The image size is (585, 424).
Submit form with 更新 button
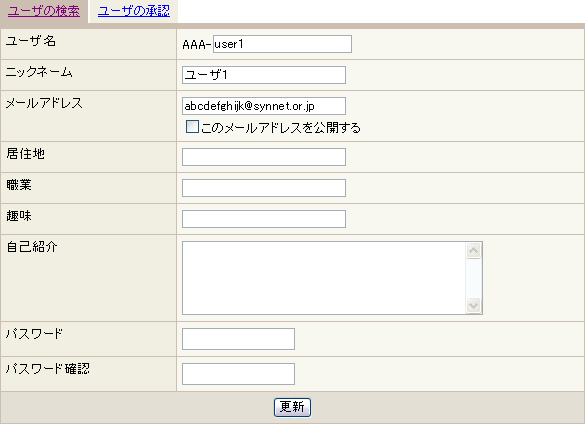coord(292,407)
